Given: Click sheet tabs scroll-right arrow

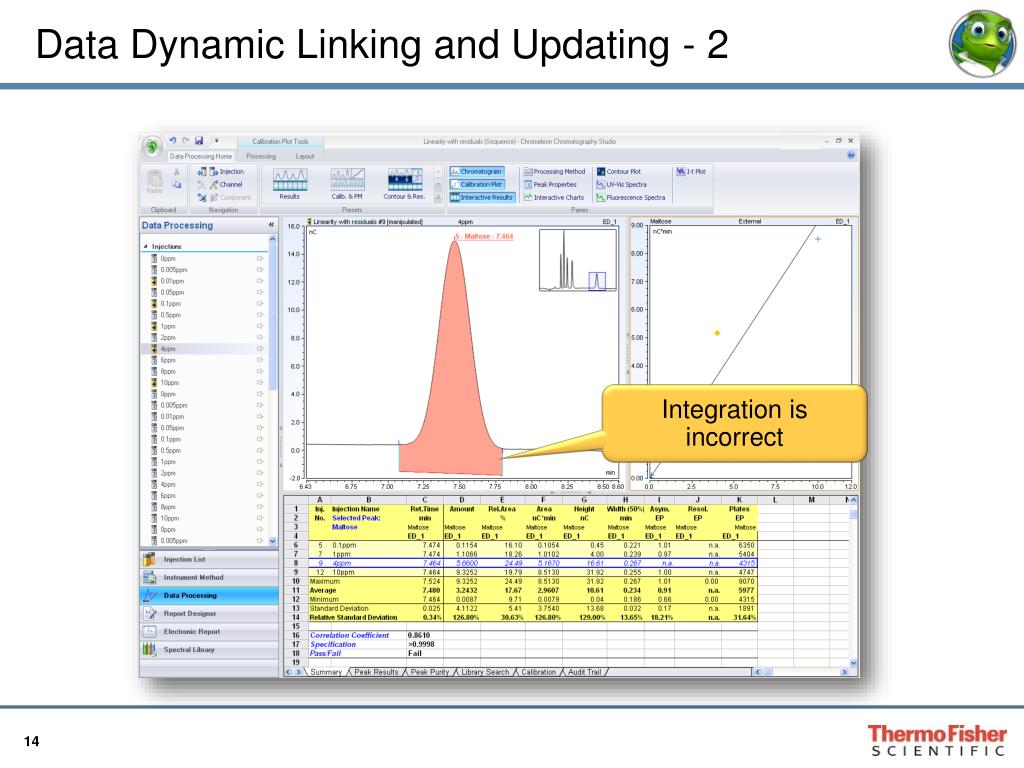Looking at the screenshot, I should 299,672.
